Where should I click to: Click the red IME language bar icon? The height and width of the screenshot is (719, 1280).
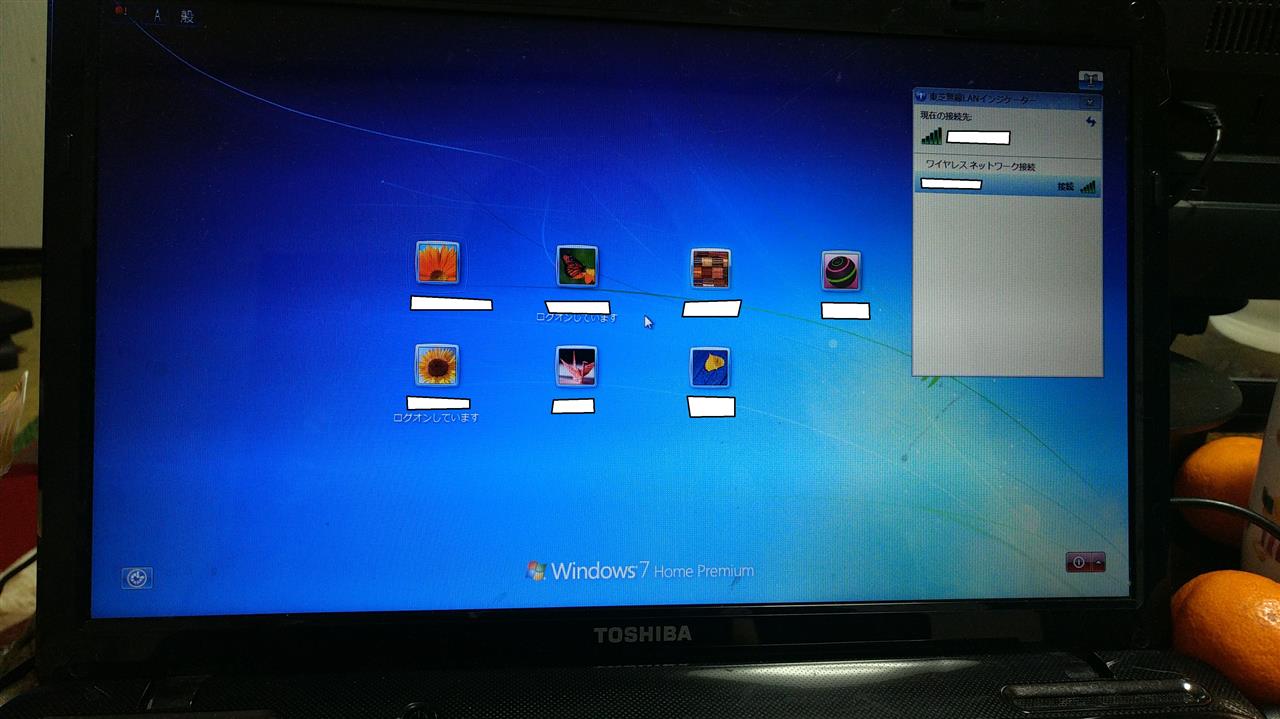(121, 12)
